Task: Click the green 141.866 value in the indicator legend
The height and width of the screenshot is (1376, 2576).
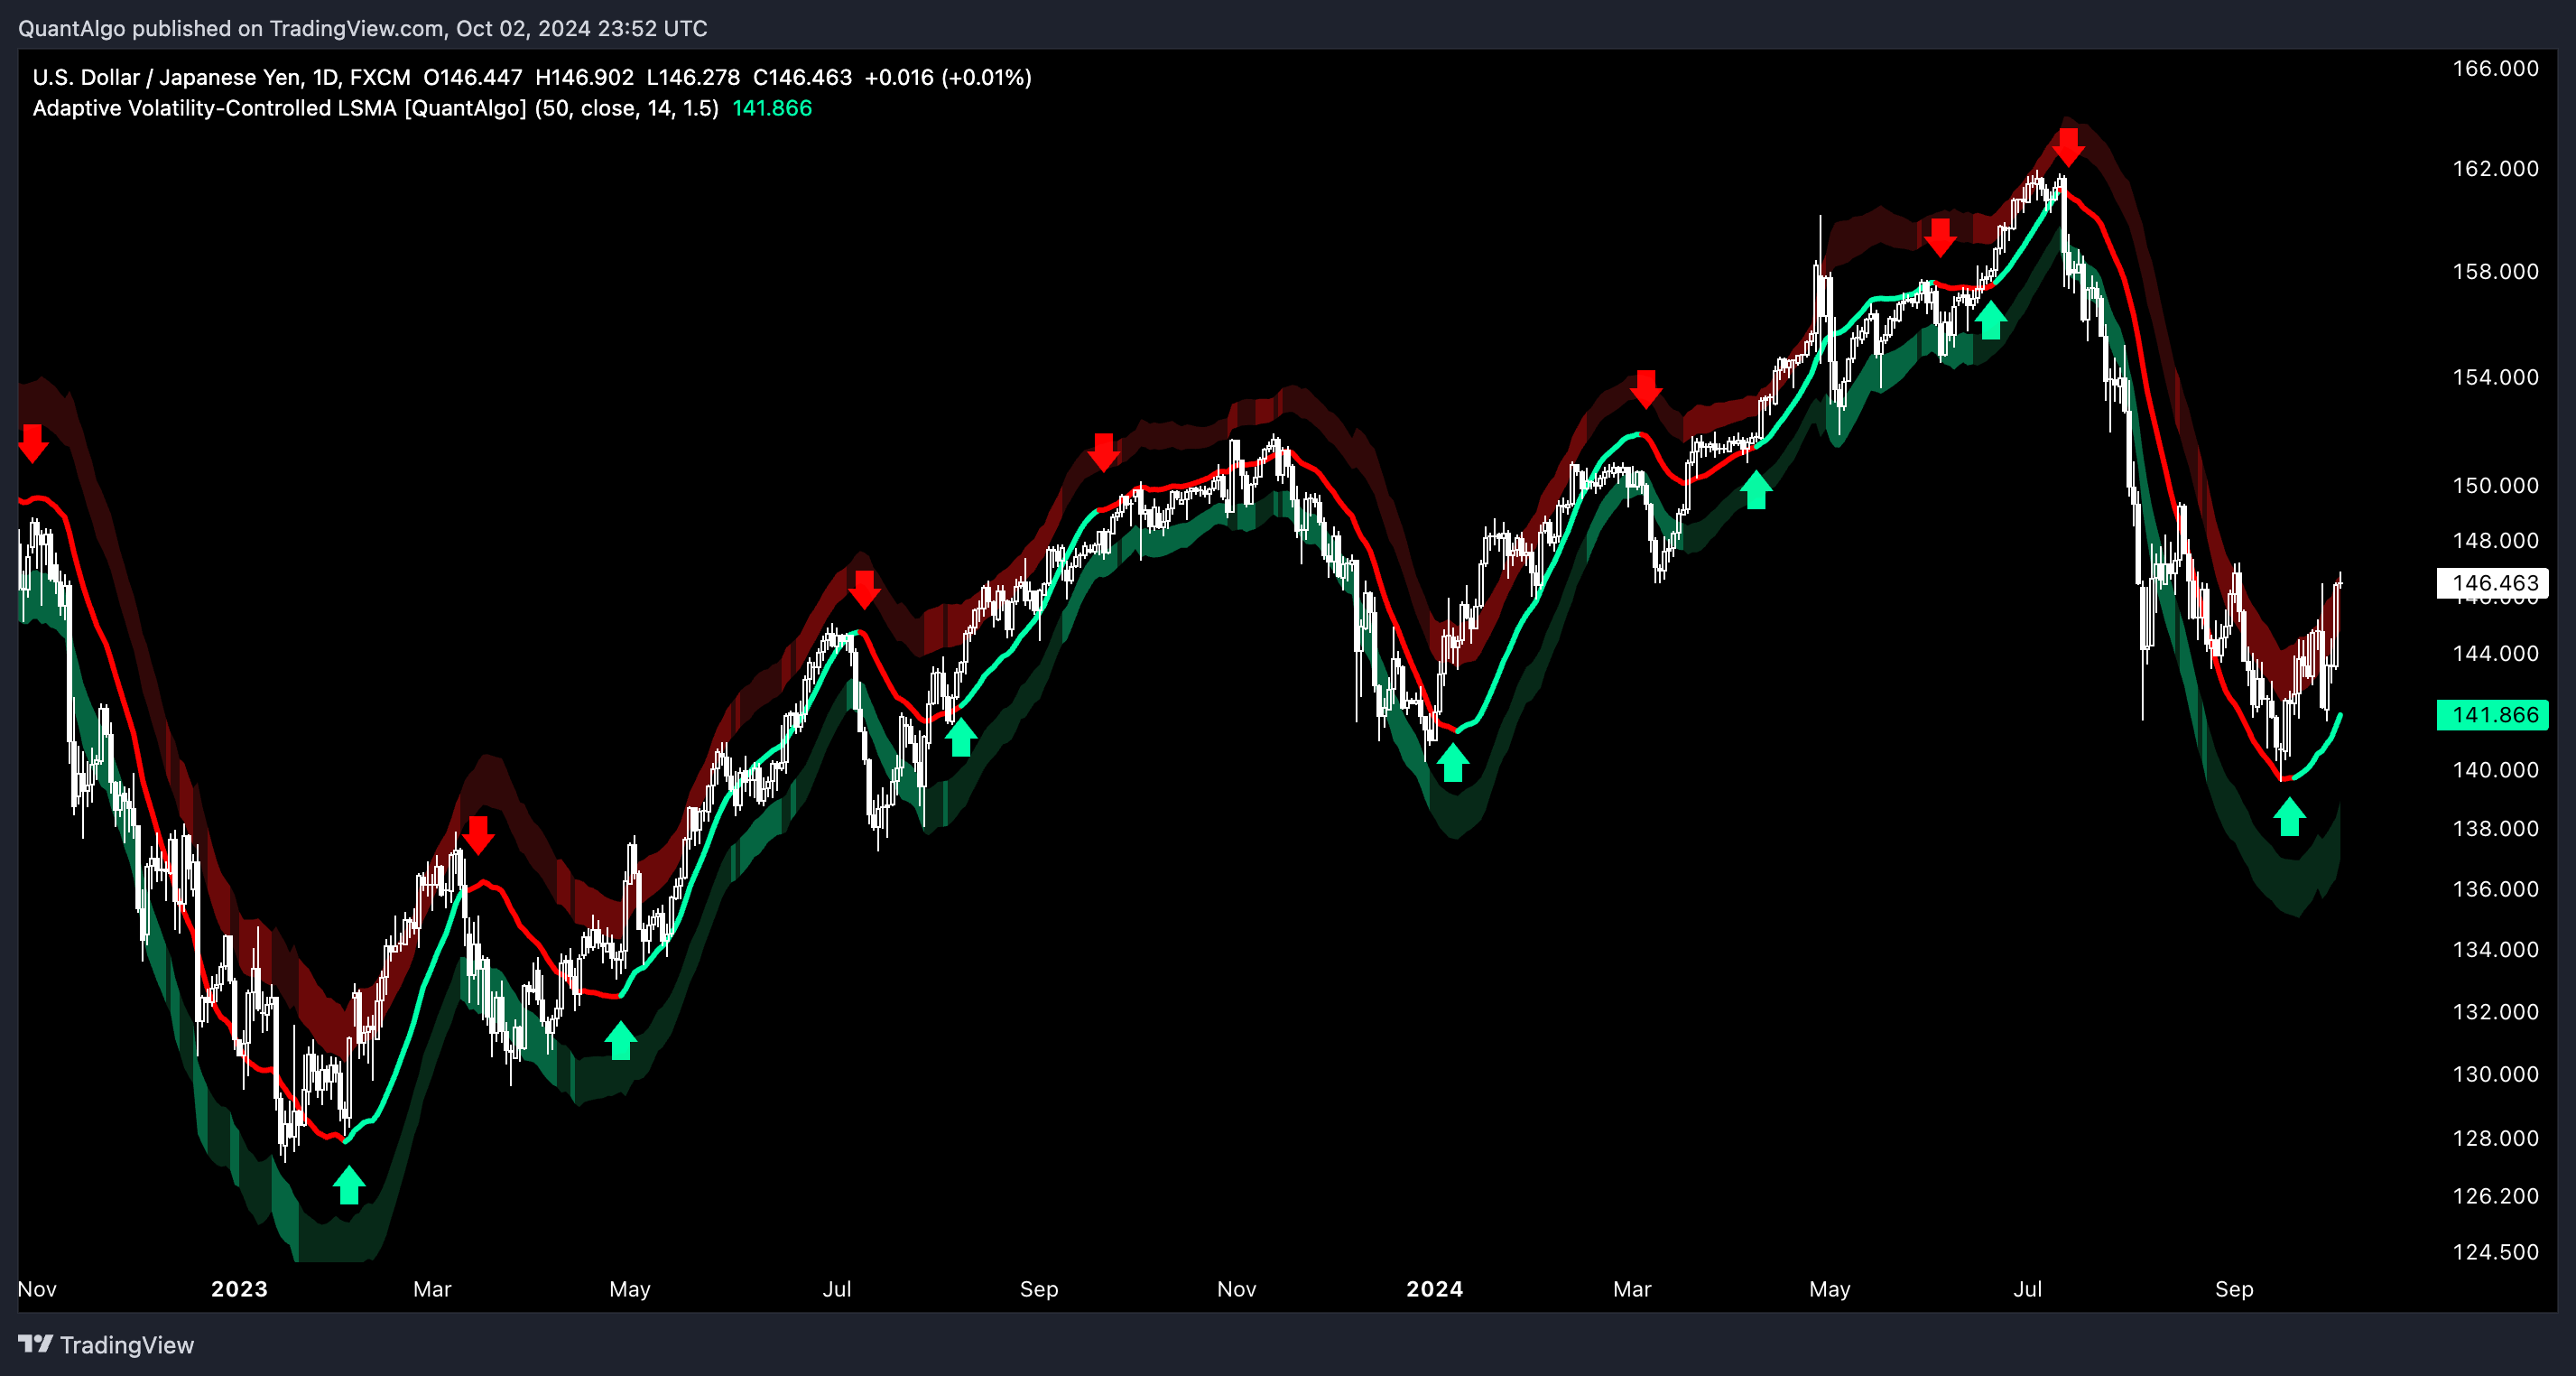Action: [772, 108]
